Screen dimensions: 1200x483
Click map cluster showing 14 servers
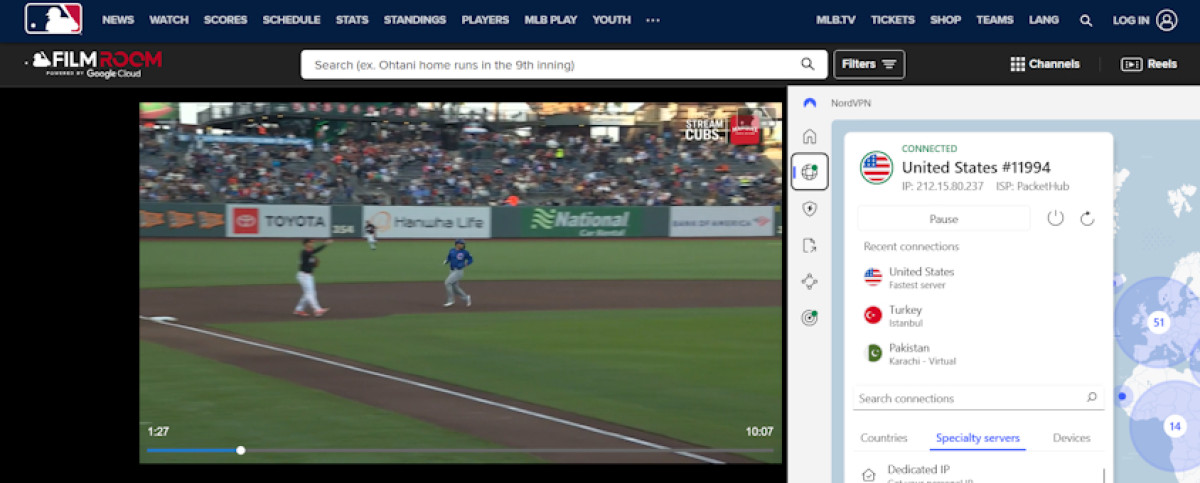[1174, 426]
